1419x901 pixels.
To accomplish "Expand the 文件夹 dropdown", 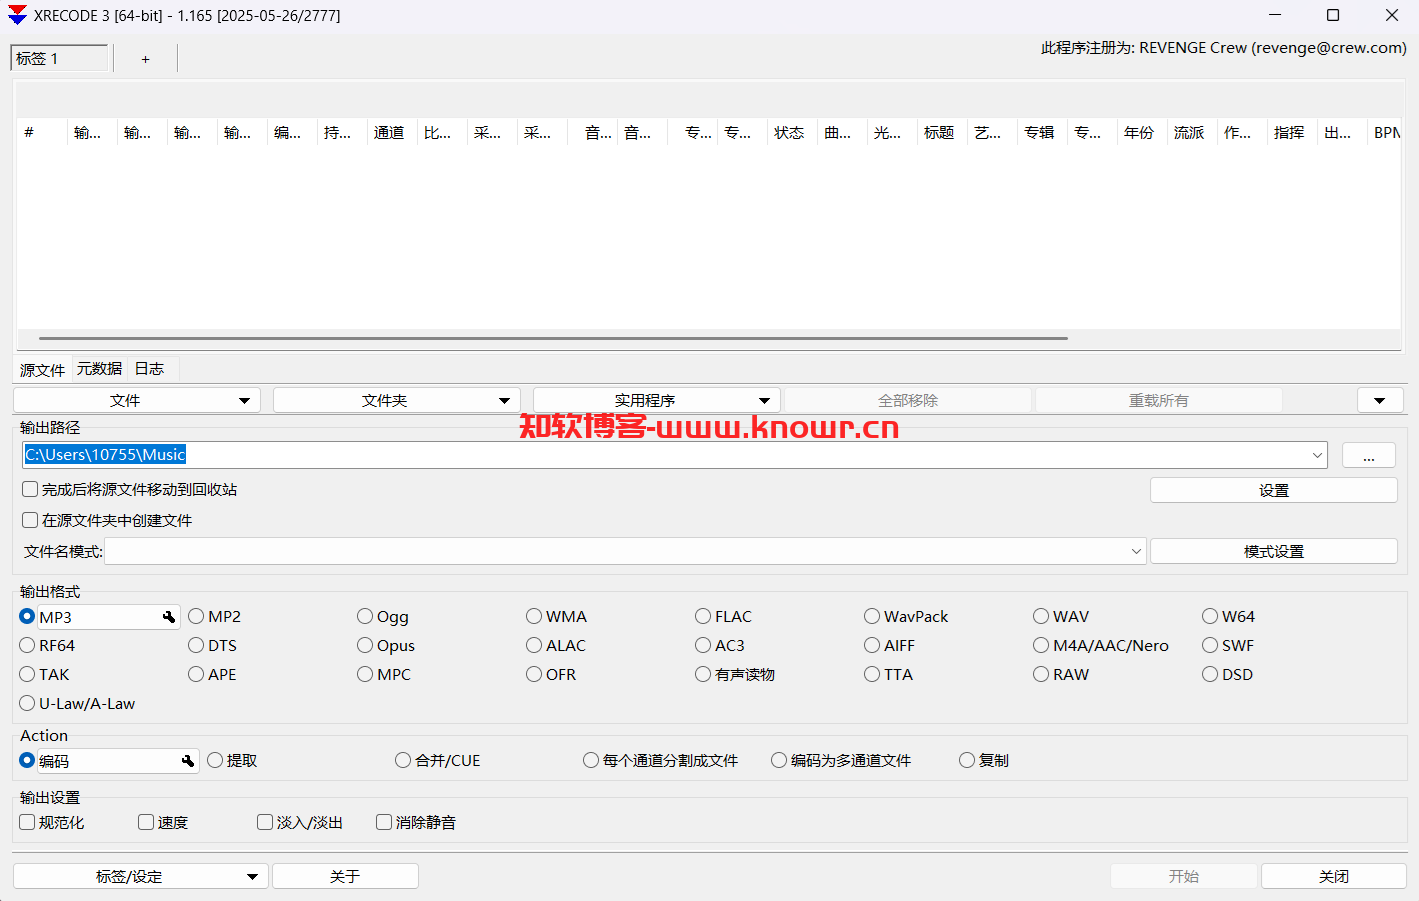I will 397,401.
